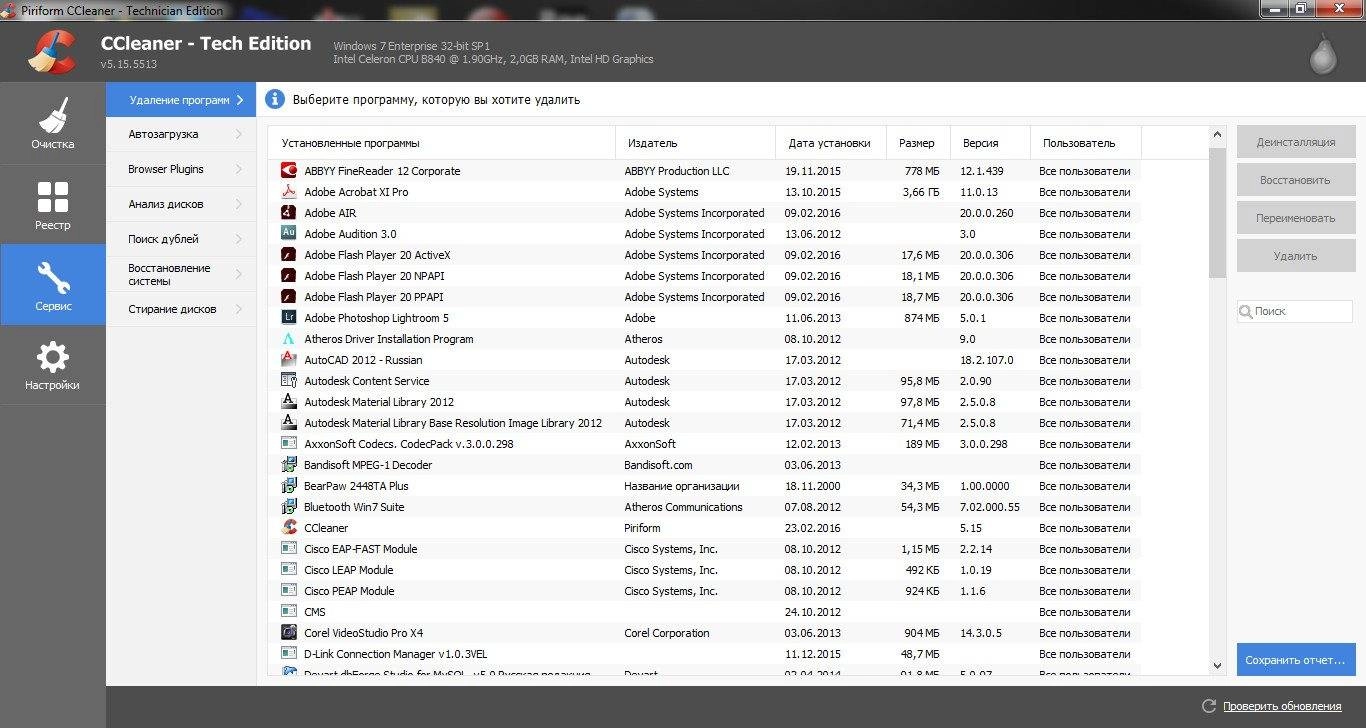The height and width of the screenshot is (728, 1366).
Task: Click the Bluetooth Win7 Suite icon
Action: [x=289, y=506]
